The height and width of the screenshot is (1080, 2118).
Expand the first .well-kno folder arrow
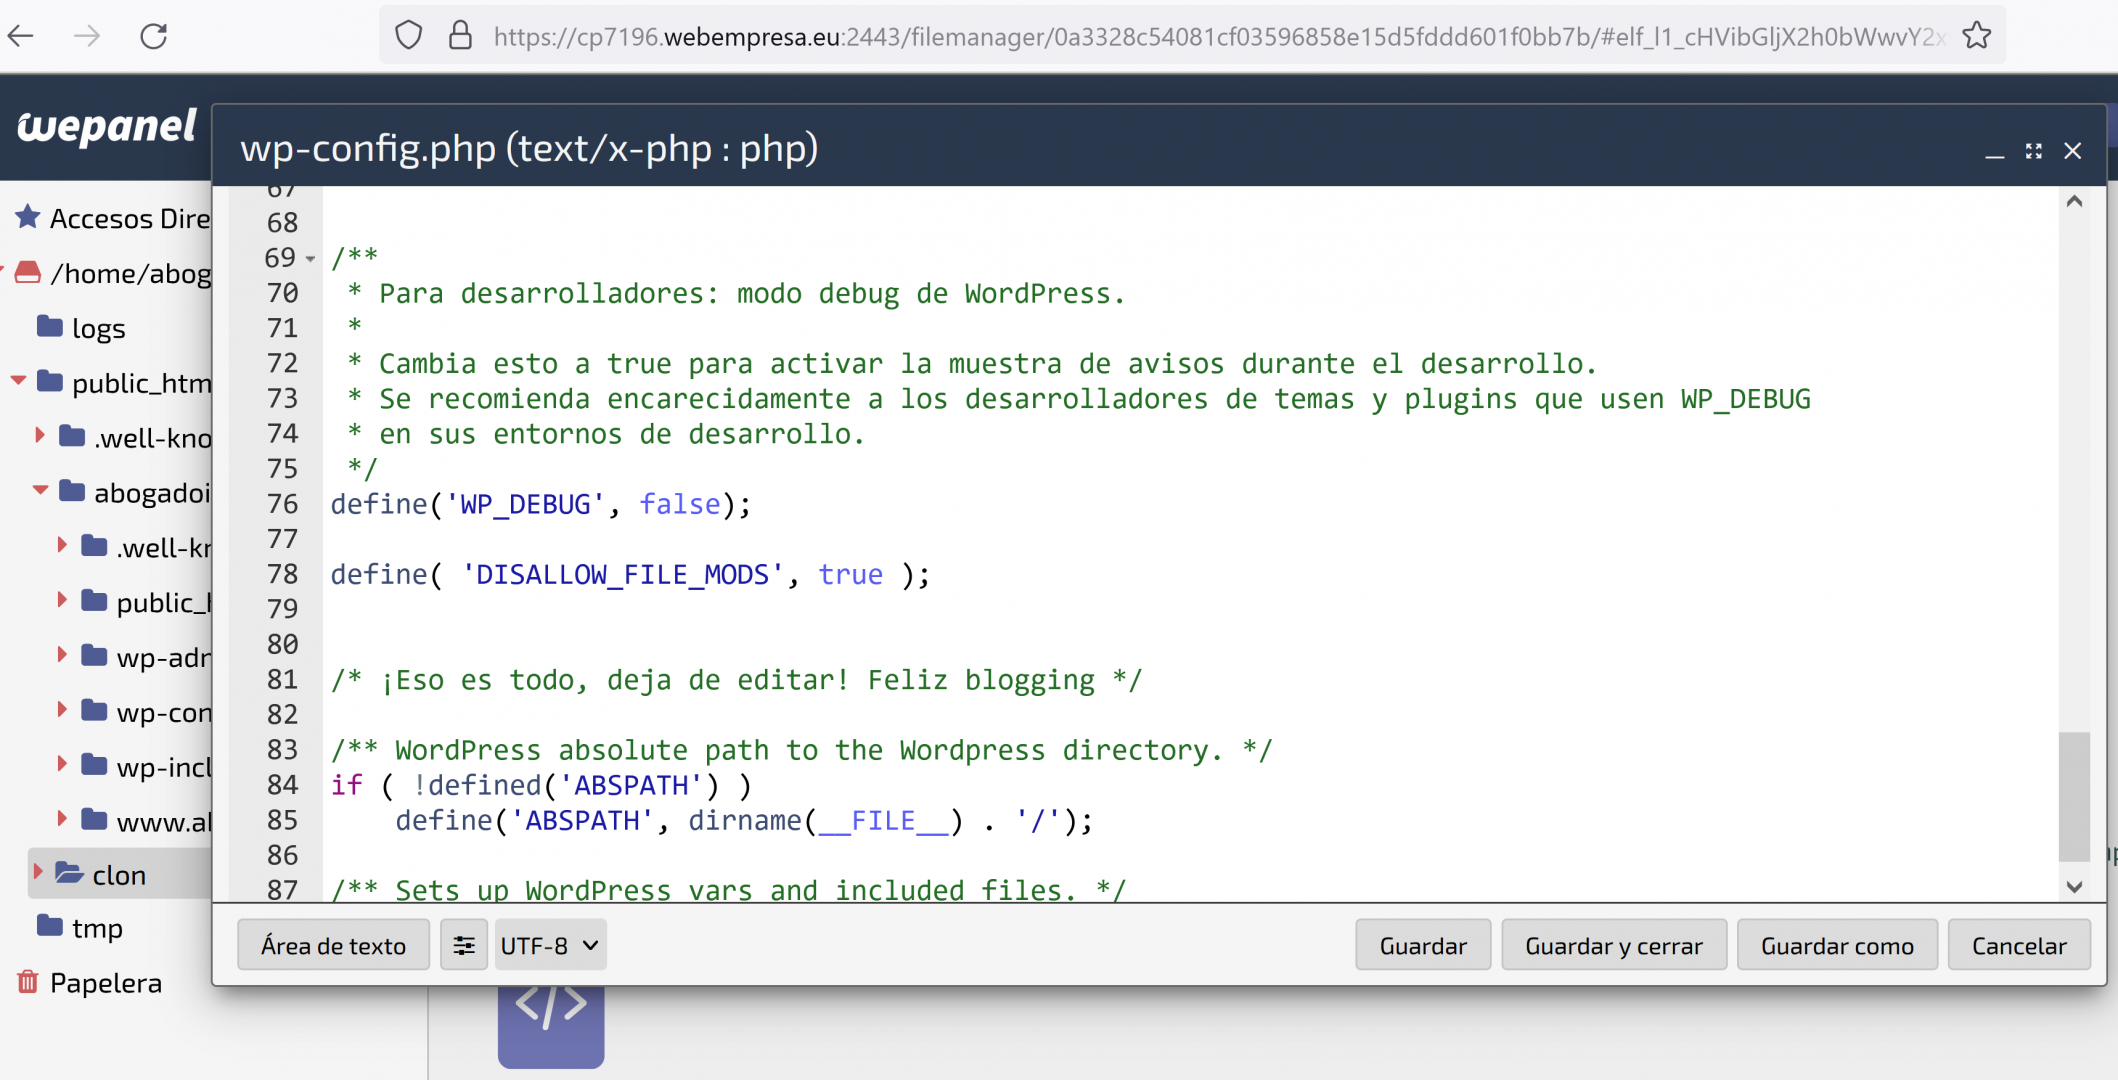click(x=40, y=436)
